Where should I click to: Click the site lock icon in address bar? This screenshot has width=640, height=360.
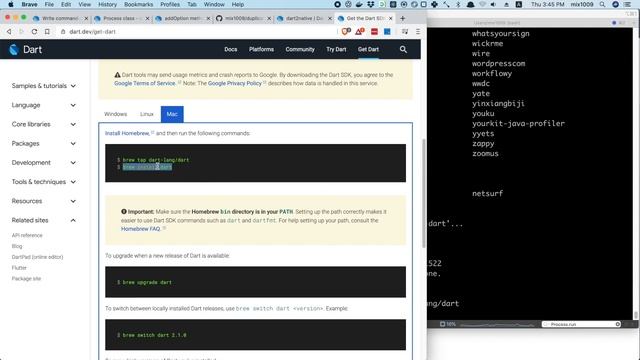click(x=63, y=31)
